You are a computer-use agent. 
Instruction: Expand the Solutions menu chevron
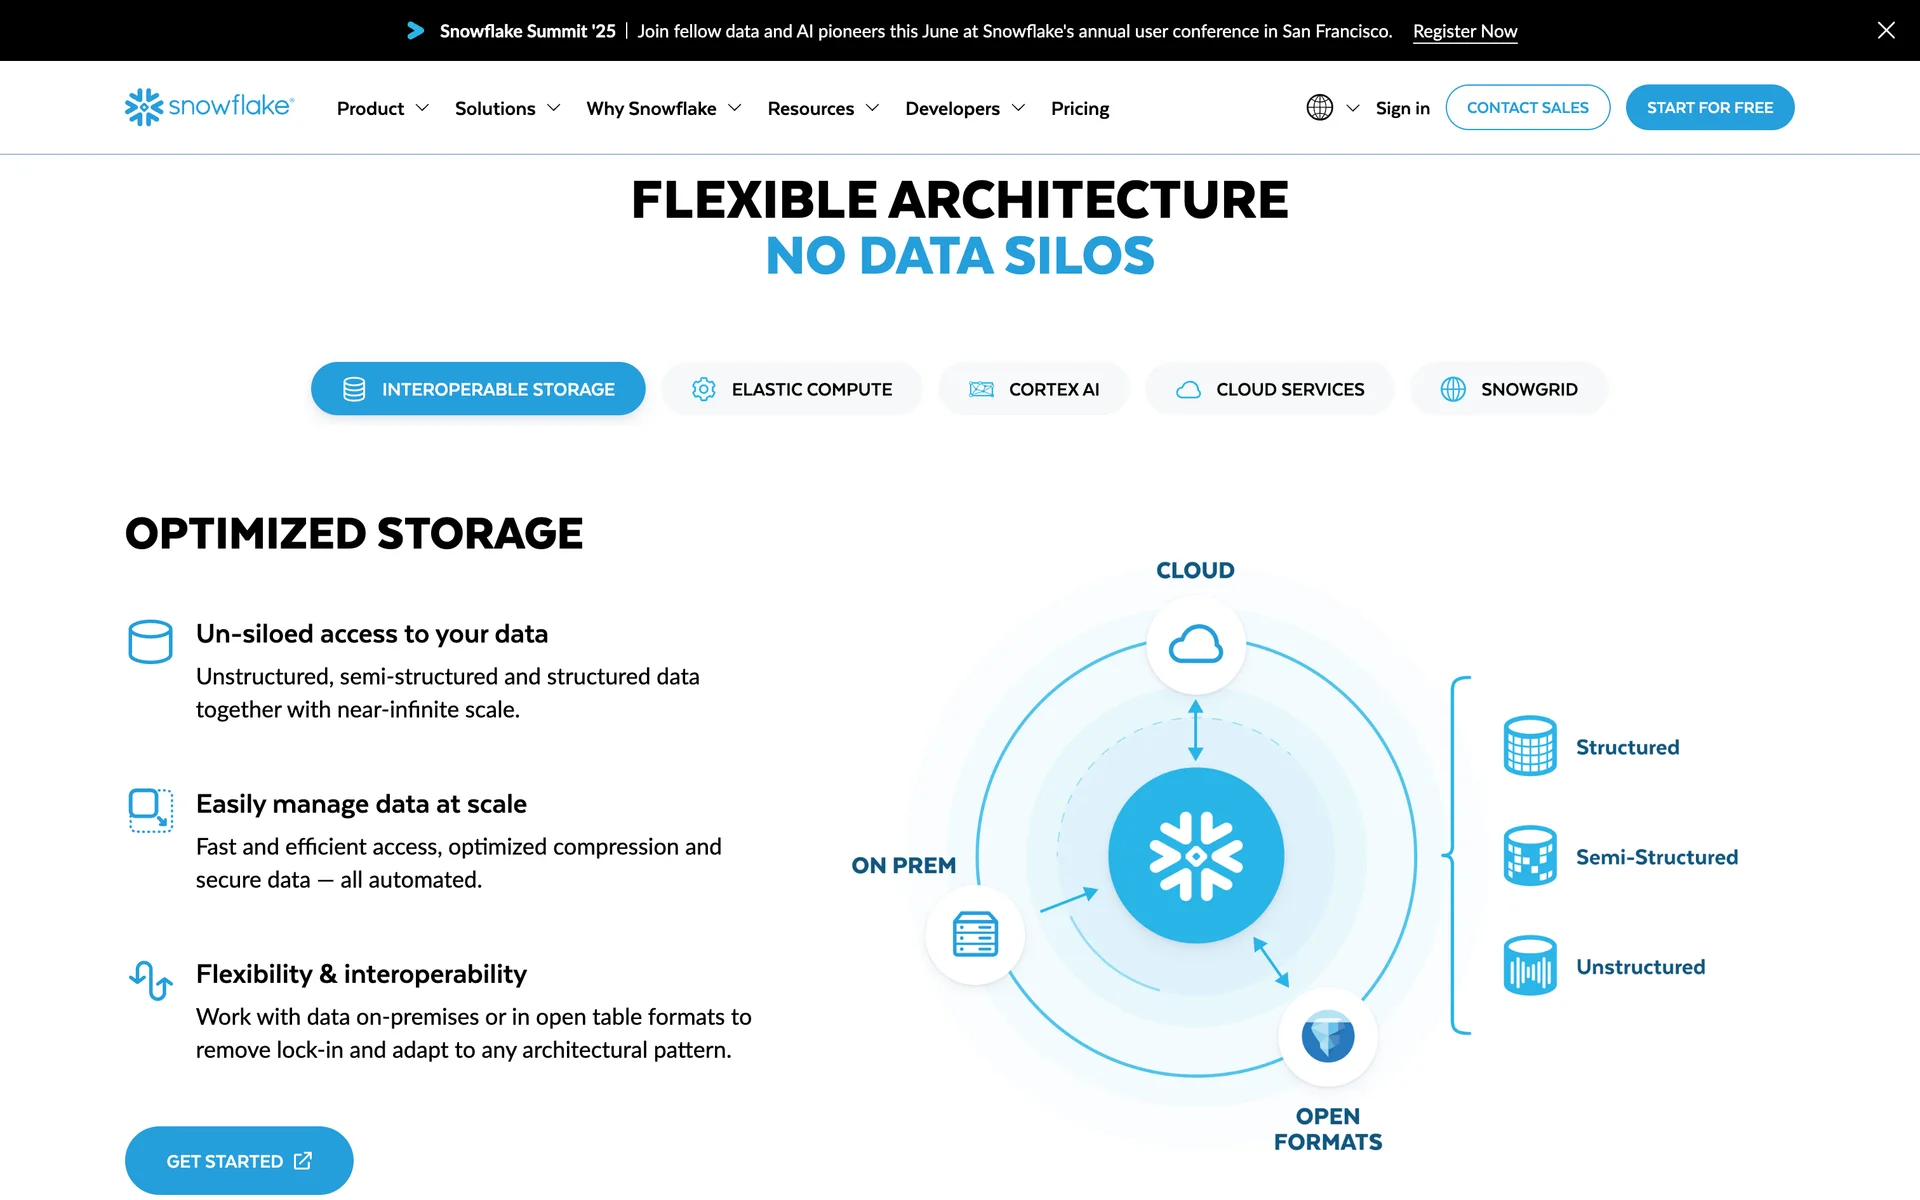point(553,108)
